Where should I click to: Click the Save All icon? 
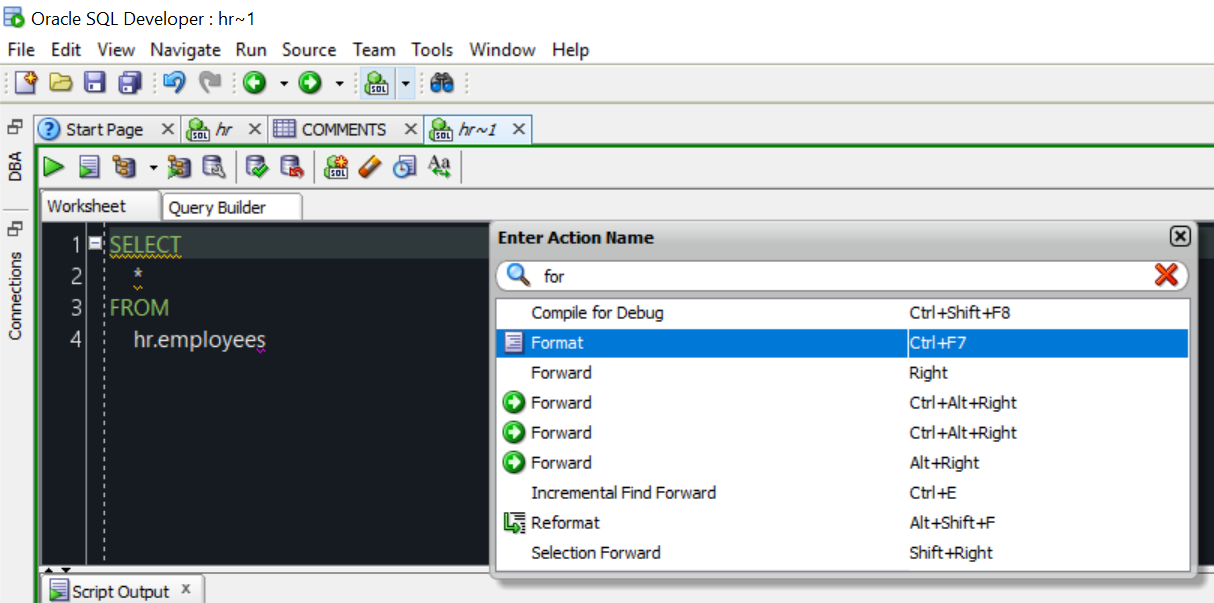tap(130, 83)
